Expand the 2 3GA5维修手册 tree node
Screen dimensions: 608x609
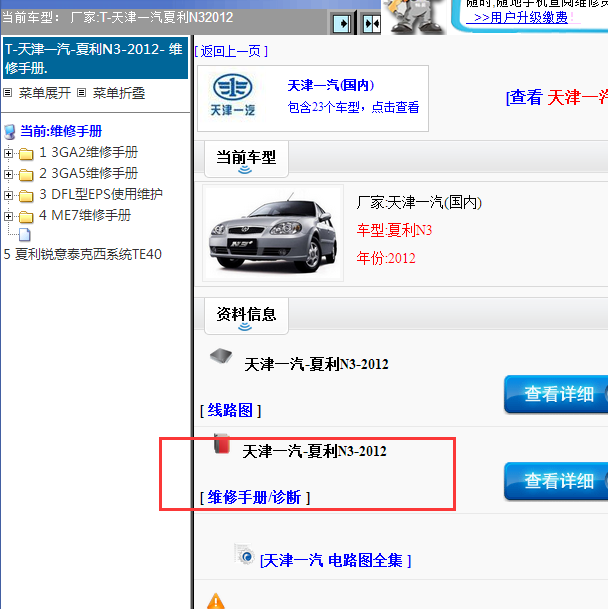[8, 174]
